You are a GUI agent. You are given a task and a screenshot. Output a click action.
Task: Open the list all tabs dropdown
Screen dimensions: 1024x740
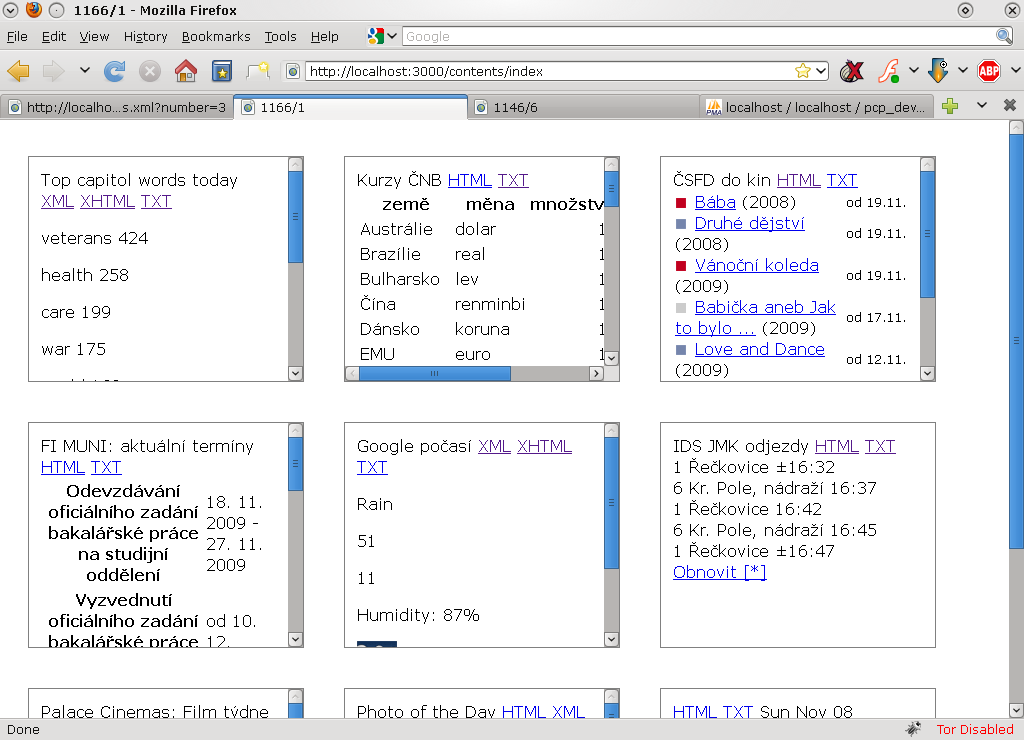tap(982, 105)
